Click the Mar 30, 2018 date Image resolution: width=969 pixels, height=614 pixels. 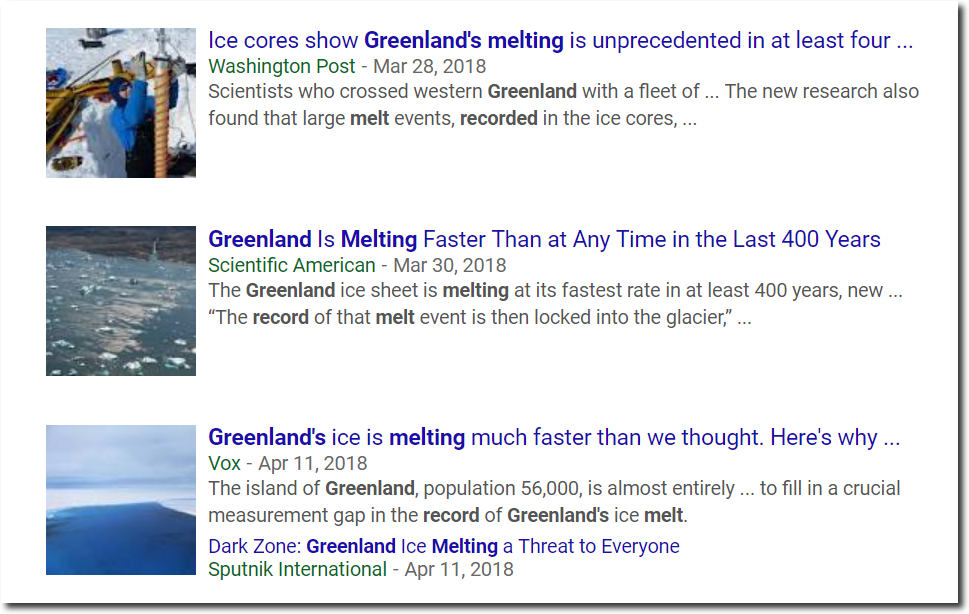(450, 265)
